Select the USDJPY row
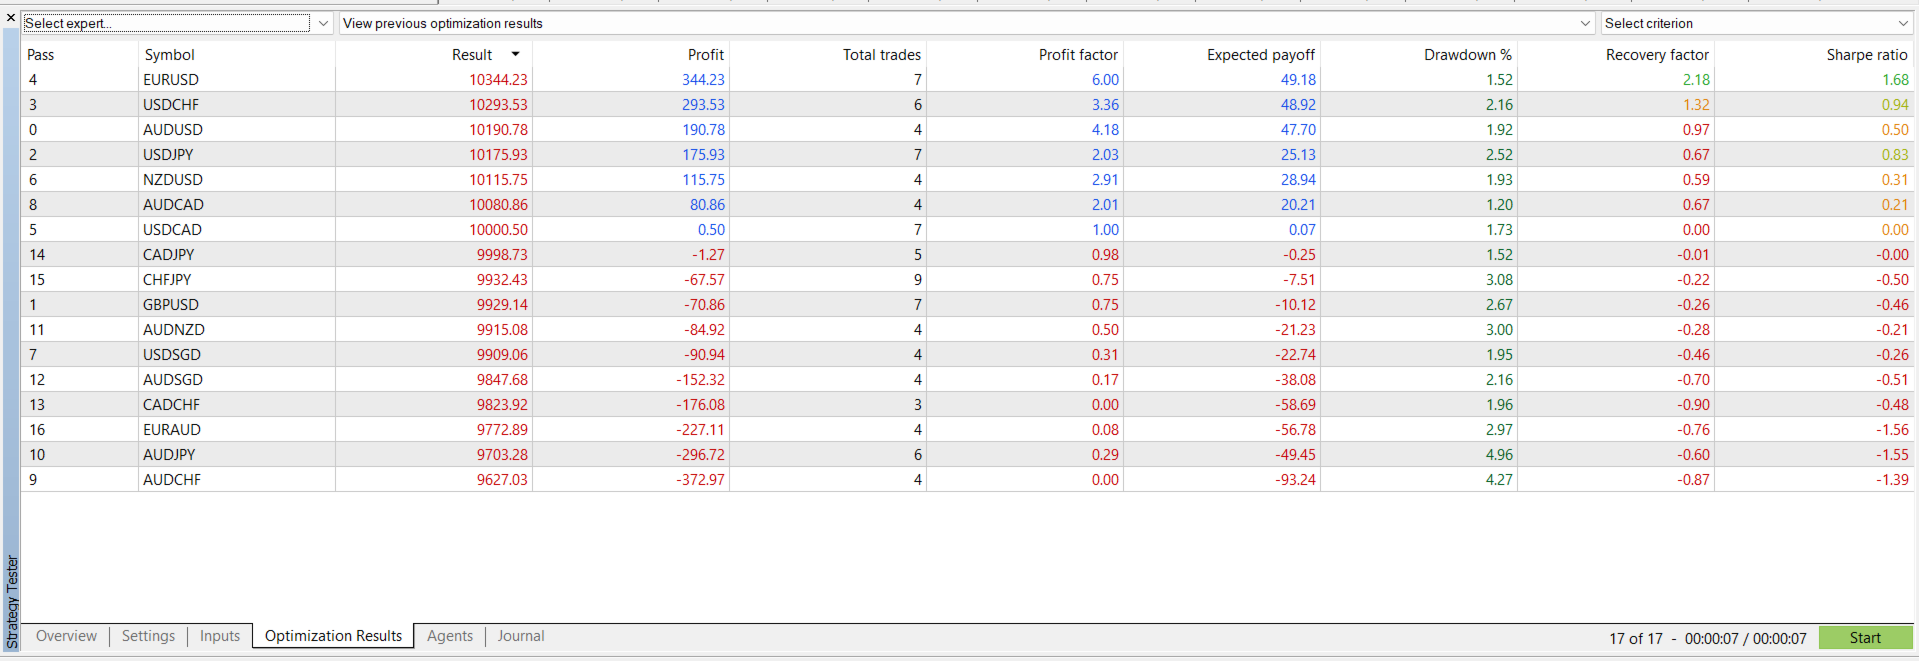The width and height of the screenshot is (1919, 661). [x=967, y=155]
